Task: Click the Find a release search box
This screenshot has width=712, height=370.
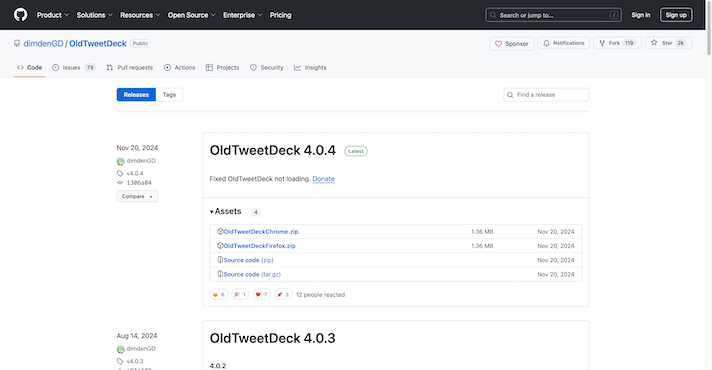Action: pos(546,94)
